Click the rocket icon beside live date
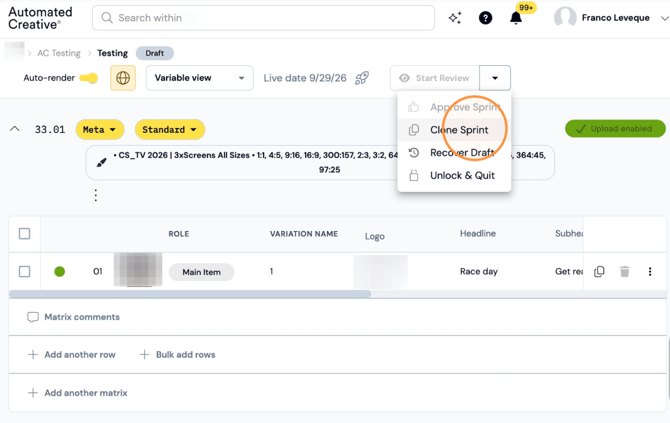670x423 pixels. point(362,78)
